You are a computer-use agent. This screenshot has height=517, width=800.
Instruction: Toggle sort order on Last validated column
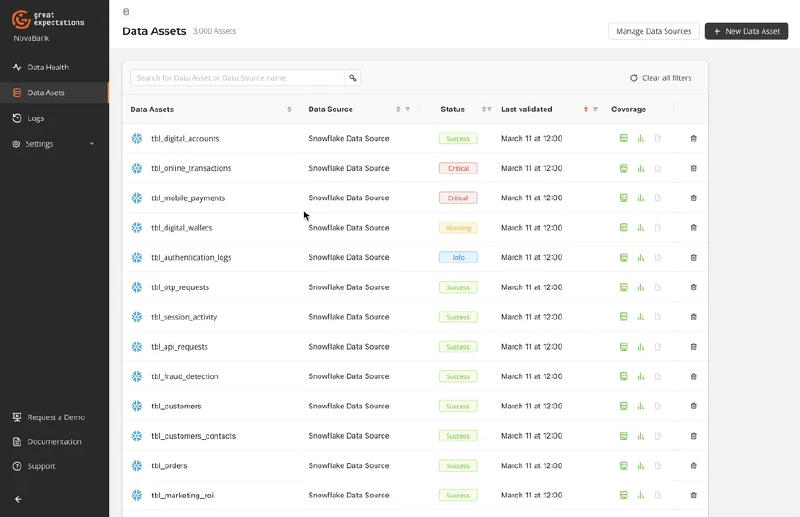586,109
